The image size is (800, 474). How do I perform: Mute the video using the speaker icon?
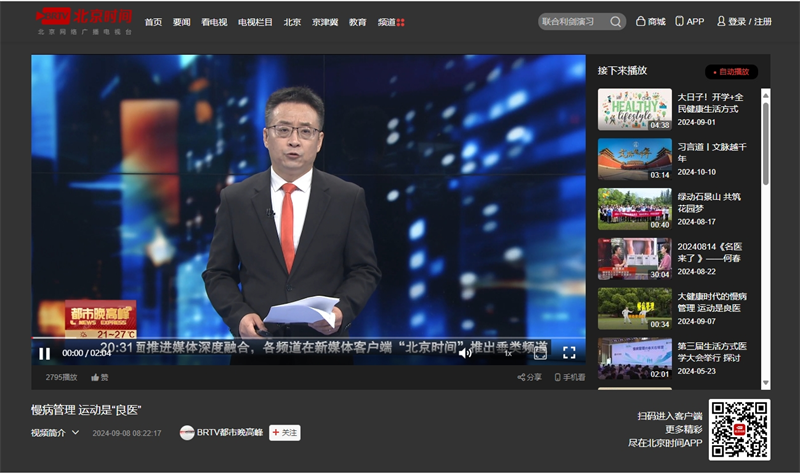pyautogui.click(x=465, y=353)
